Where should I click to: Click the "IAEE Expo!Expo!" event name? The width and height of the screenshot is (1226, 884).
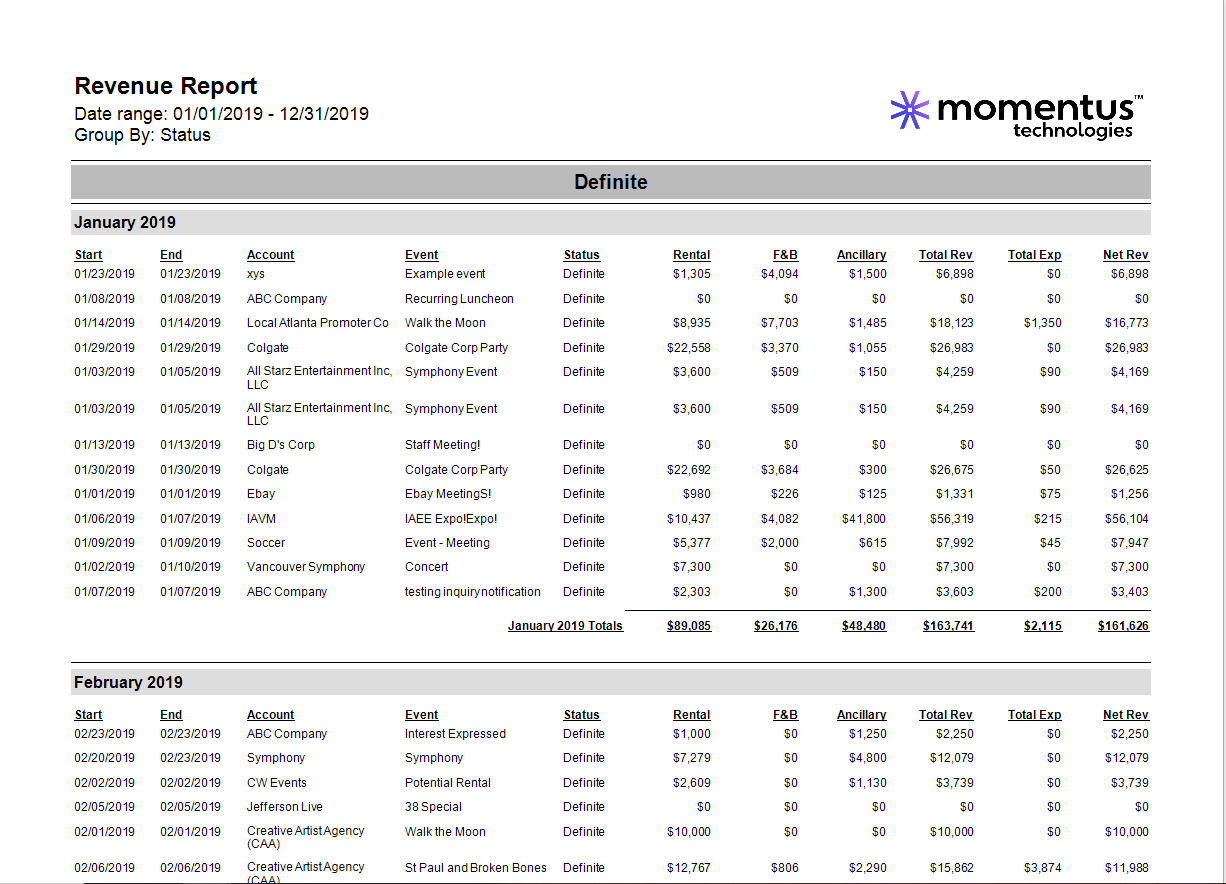[451, 519]
